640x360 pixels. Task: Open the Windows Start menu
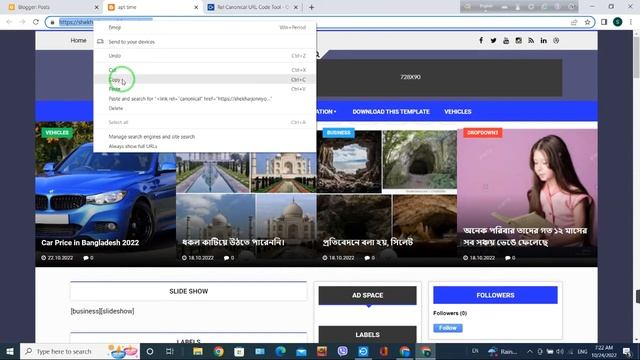coord(10,351)
